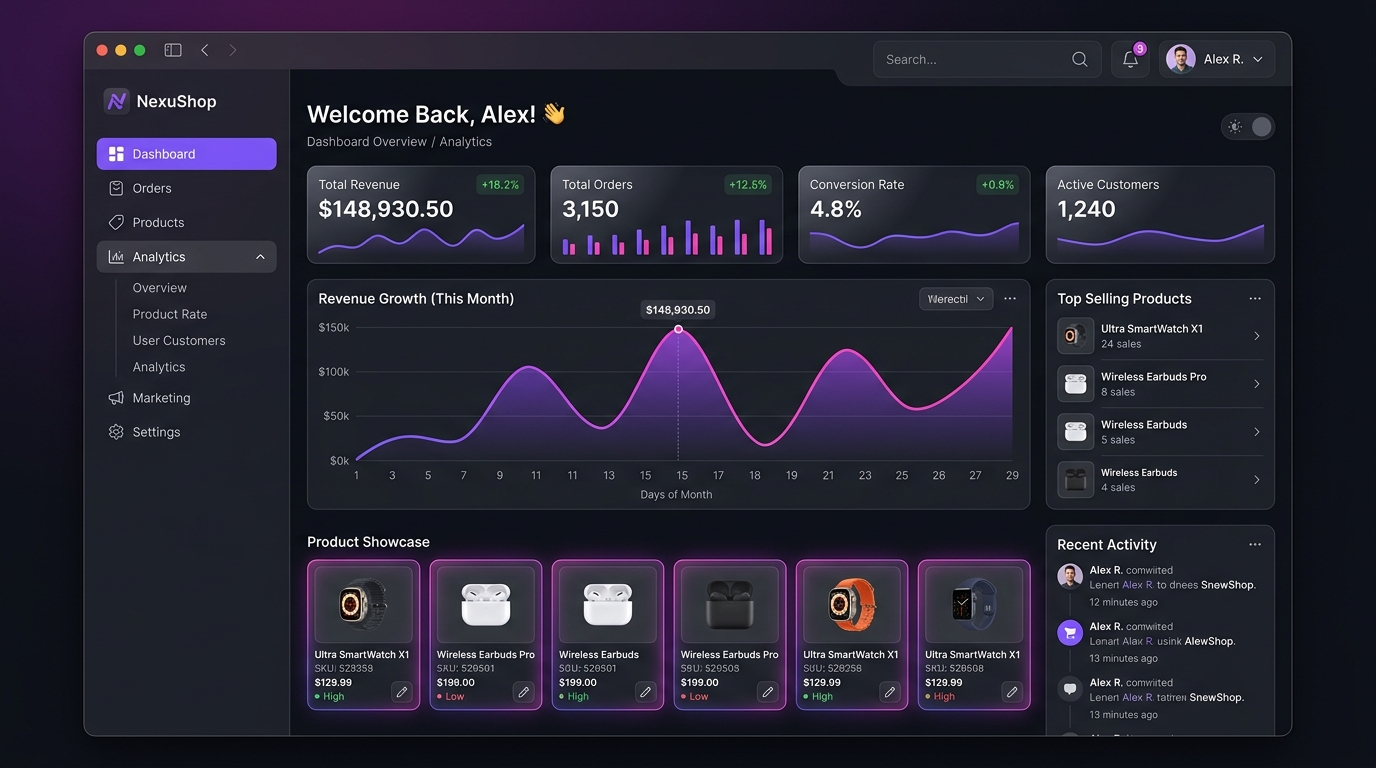This screenshot has width=1376, height=768.
Task: Click the Total Revenue stat card
Action: point(421,215)
